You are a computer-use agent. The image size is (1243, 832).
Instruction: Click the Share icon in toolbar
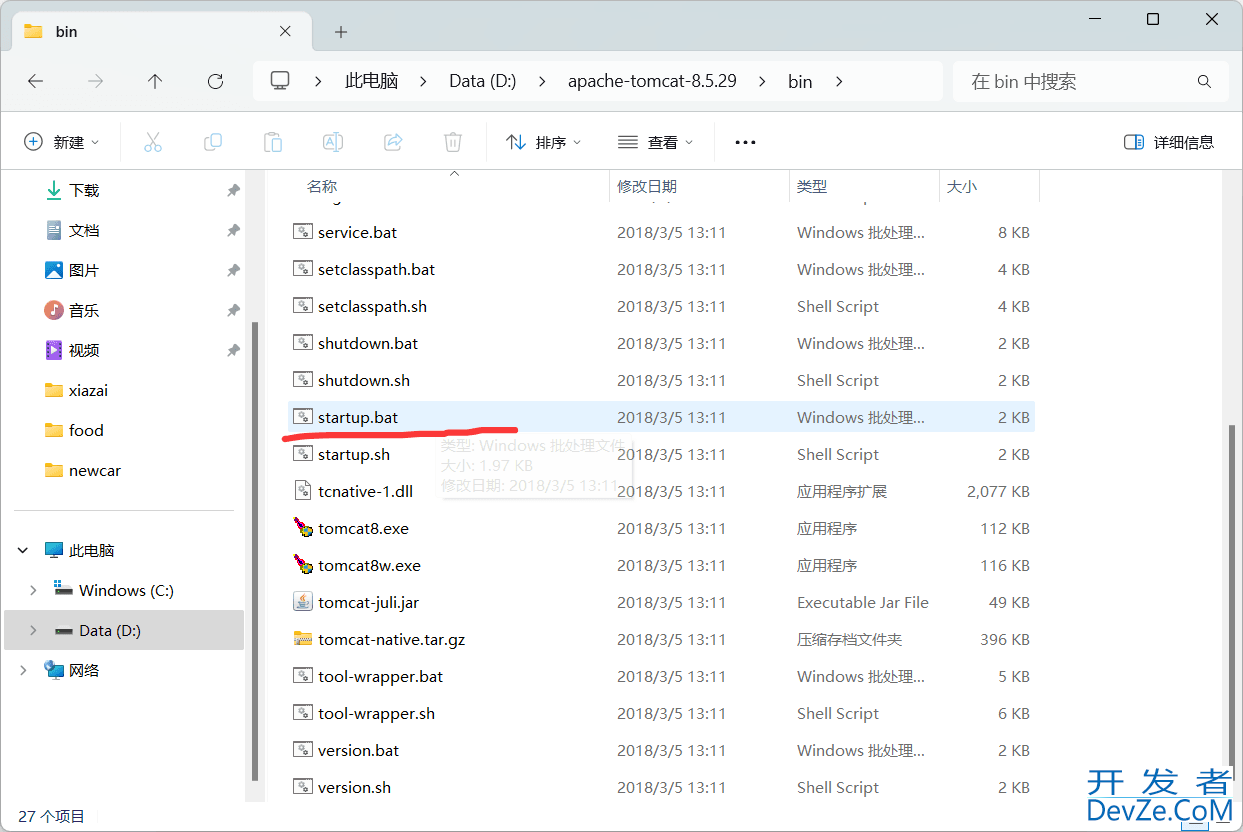tap(393, 142)
